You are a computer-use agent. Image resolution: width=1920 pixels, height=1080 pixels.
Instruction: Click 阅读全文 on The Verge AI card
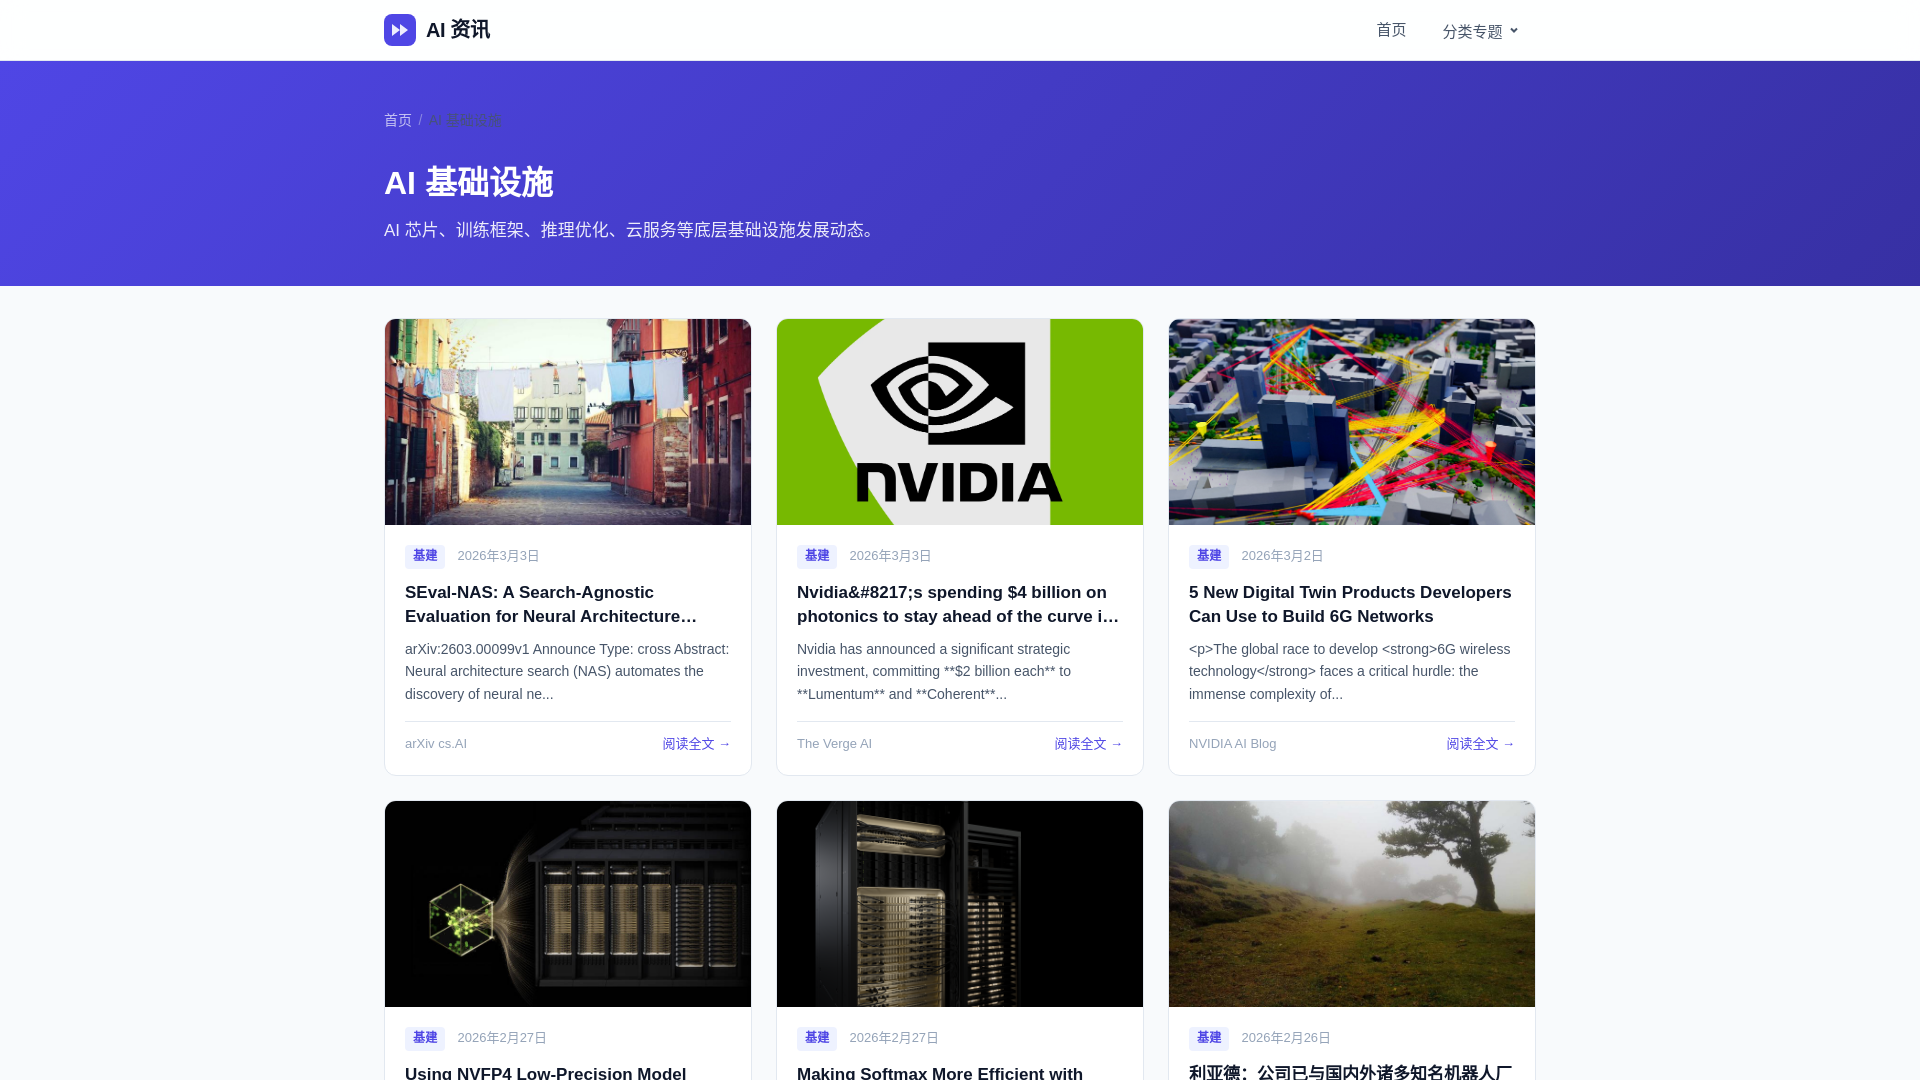pos(1088,744)
